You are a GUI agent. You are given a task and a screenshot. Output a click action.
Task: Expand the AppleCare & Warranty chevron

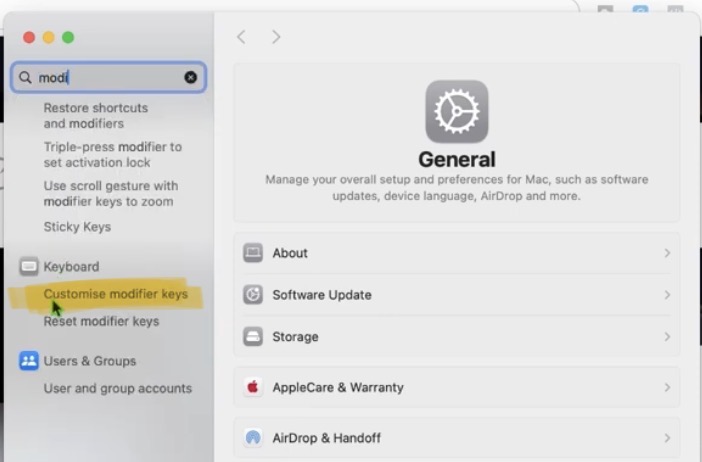click(667, 387)
